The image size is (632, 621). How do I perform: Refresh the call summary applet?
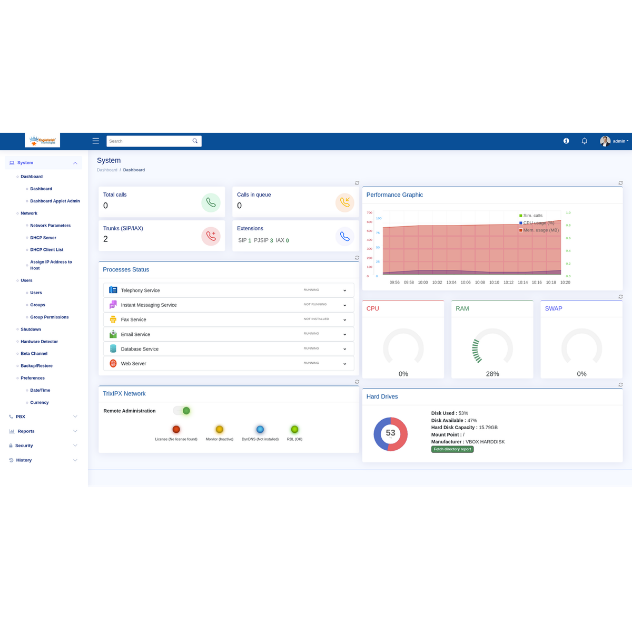[x=357, y=183]
